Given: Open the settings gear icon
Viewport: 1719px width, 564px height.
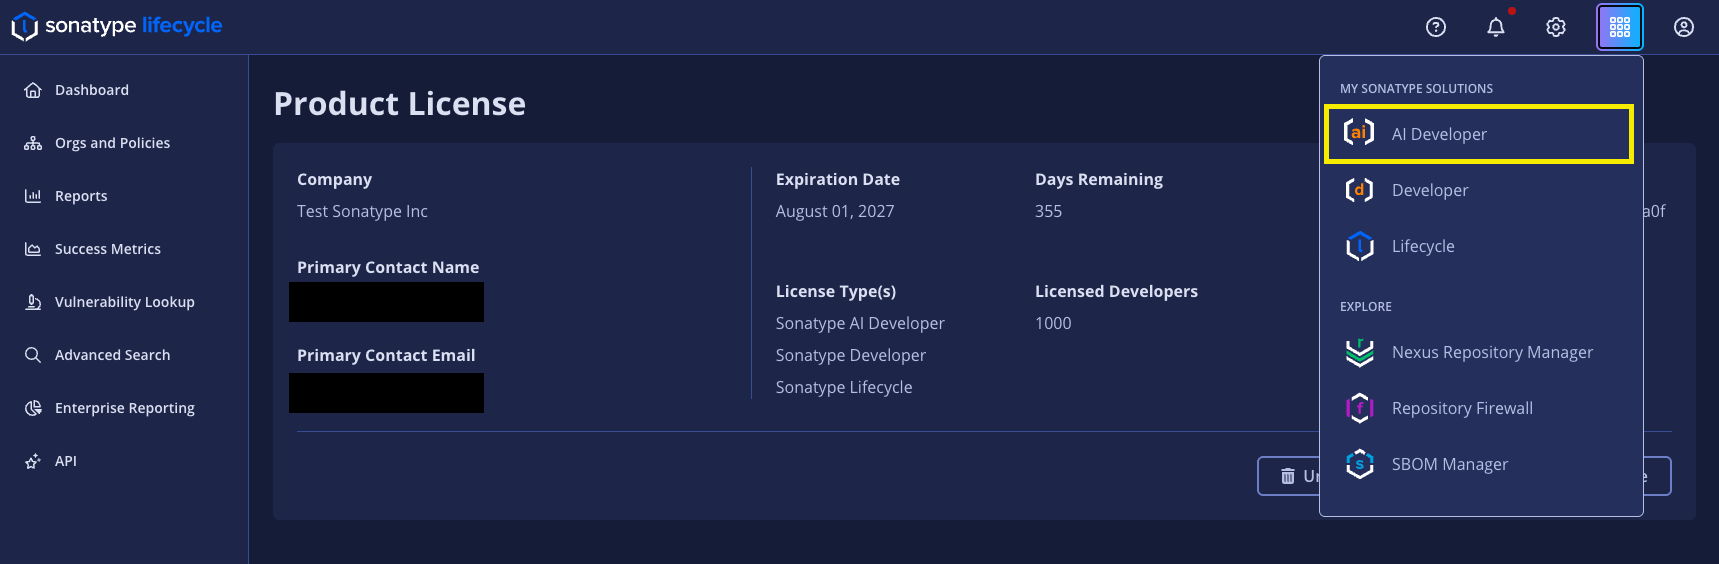Looking at the screenshot, I should point(1556,27).
